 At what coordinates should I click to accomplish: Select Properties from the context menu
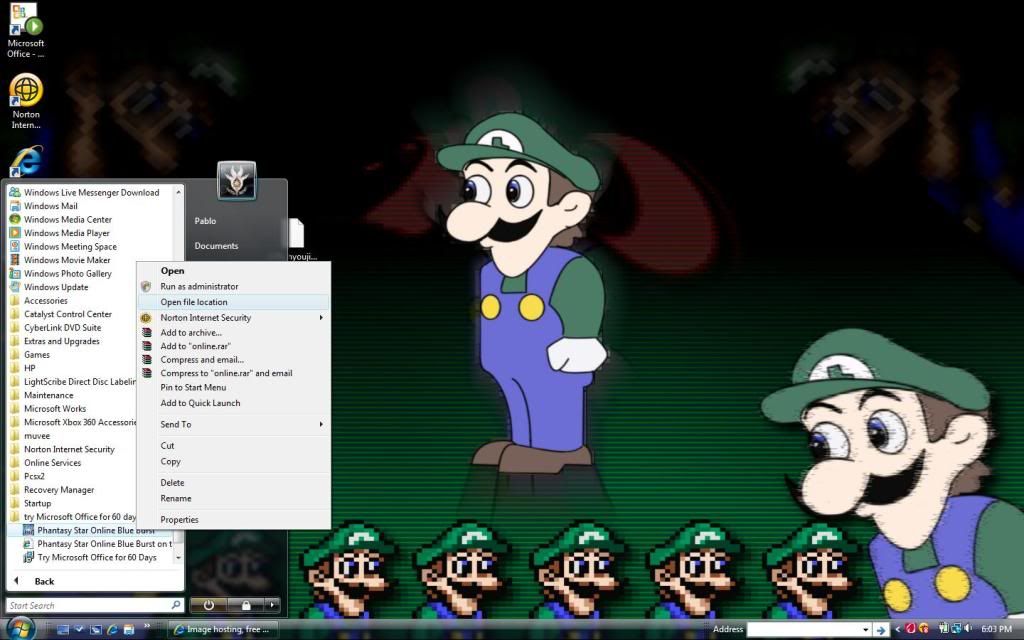(180, 520)
